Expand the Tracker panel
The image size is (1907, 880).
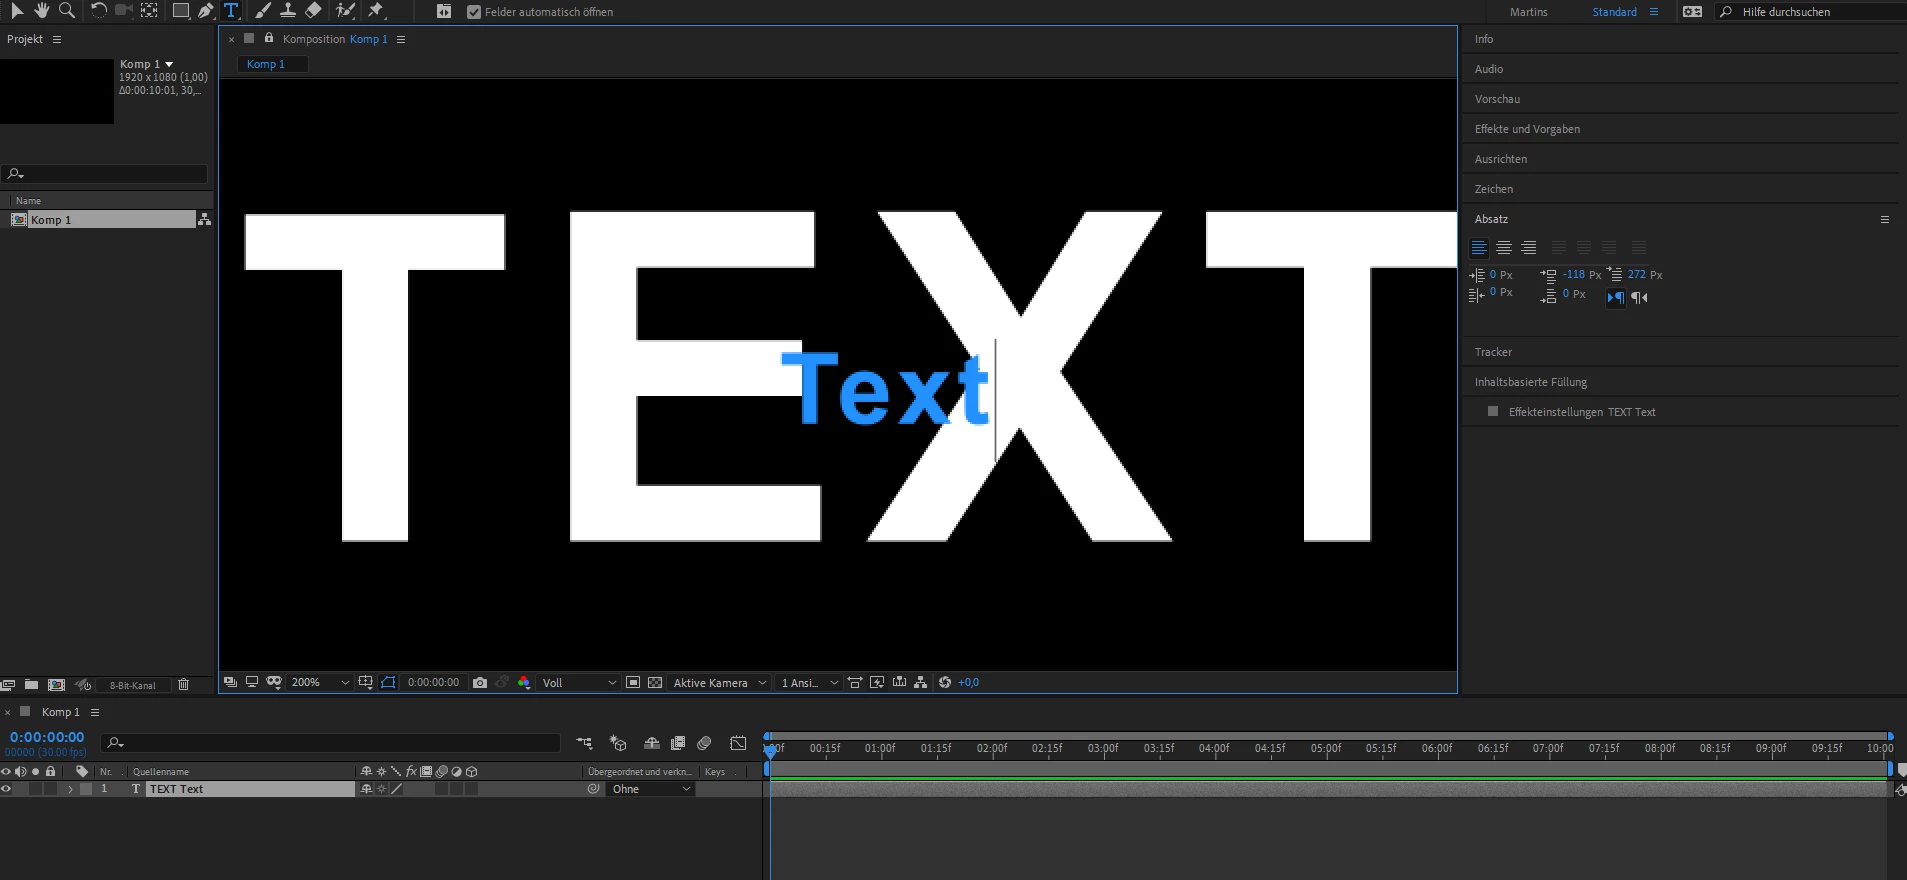coord(1492,352)
